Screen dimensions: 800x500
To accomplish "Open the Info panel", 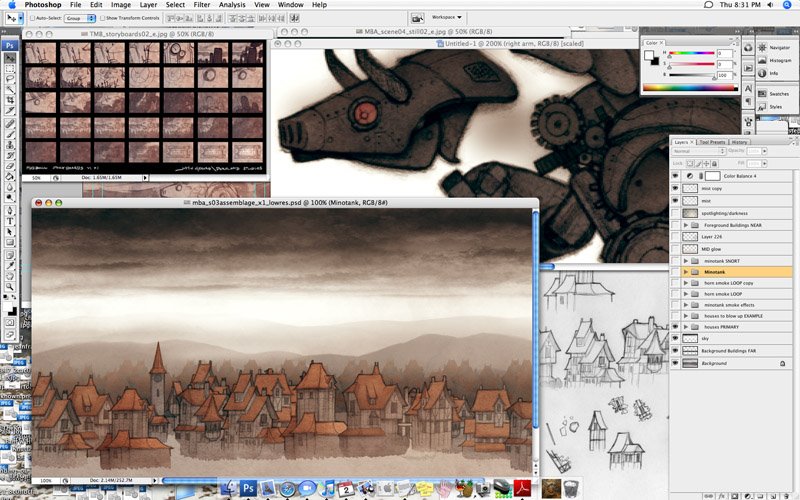I will 768,73.
